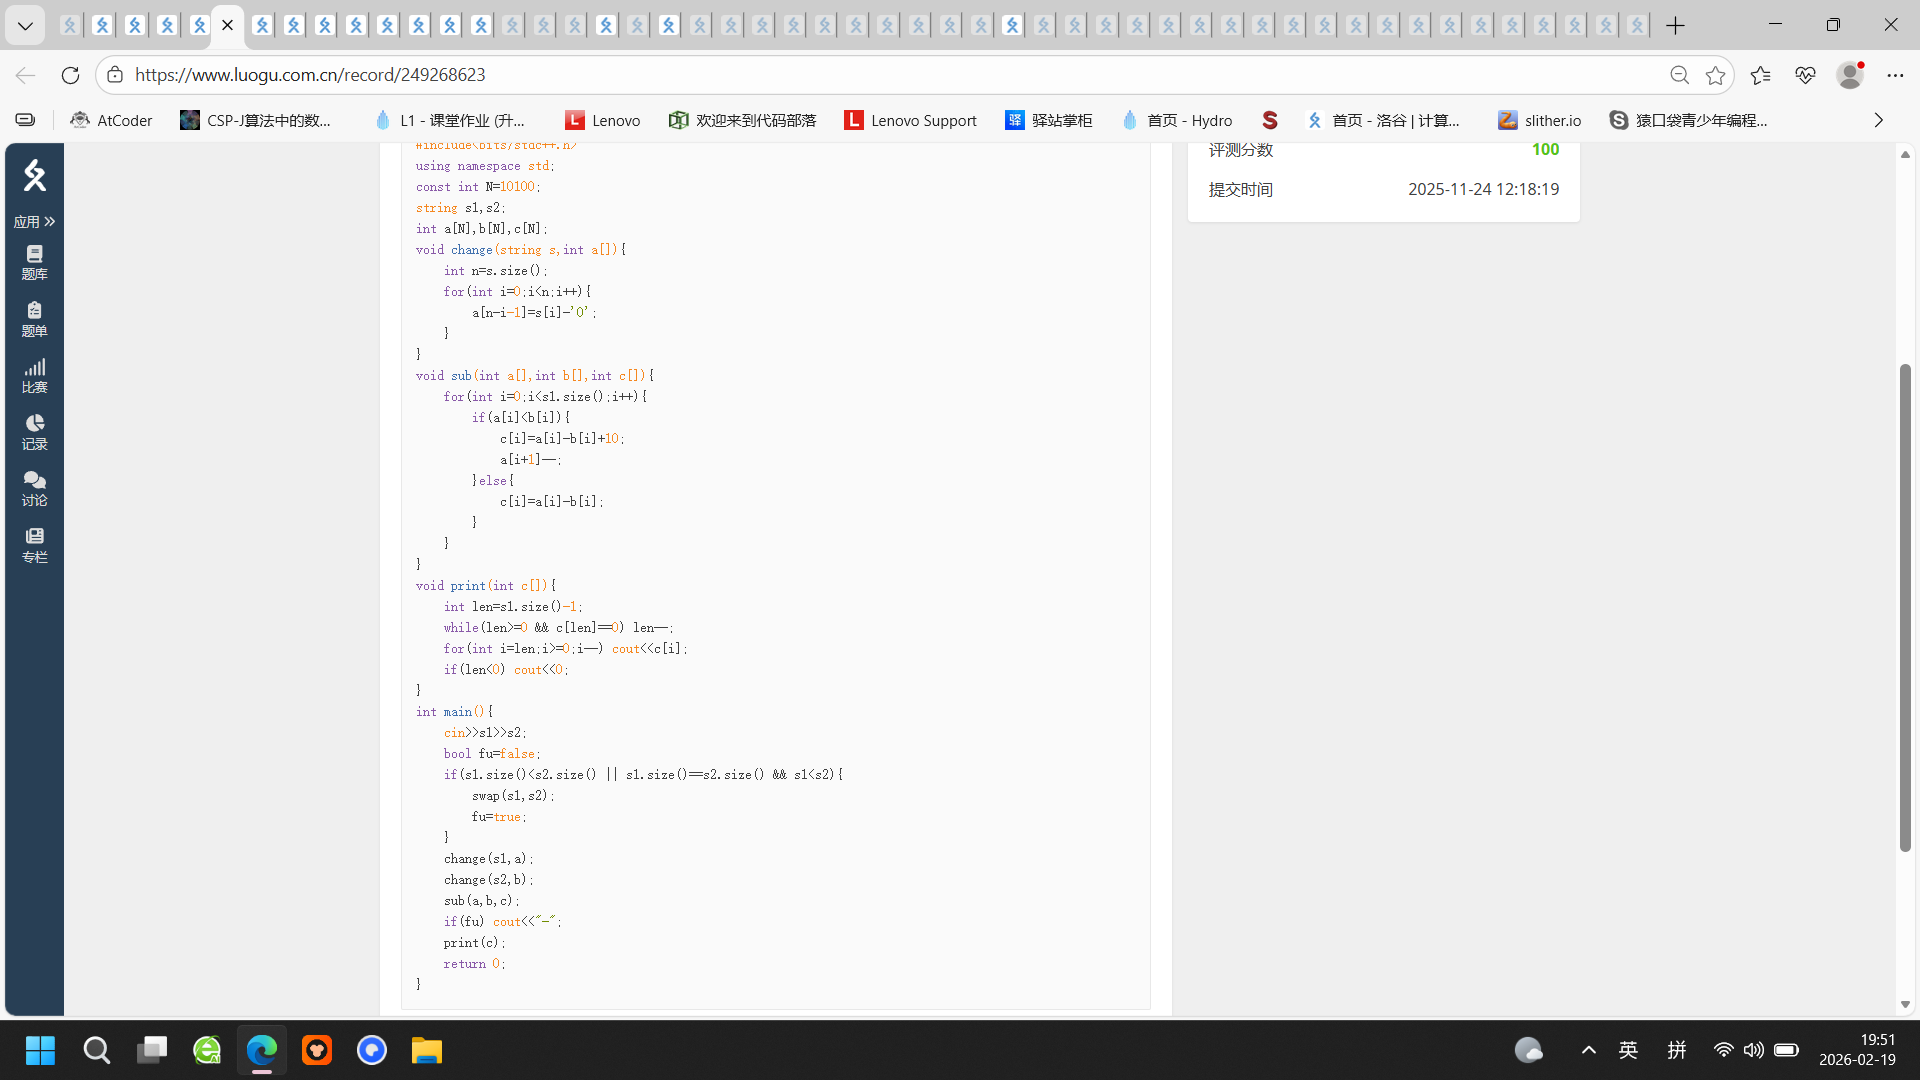Open 讨论 discussion section in sidebar
This screenshot has width=1920, height=1080.
point(34,488)
